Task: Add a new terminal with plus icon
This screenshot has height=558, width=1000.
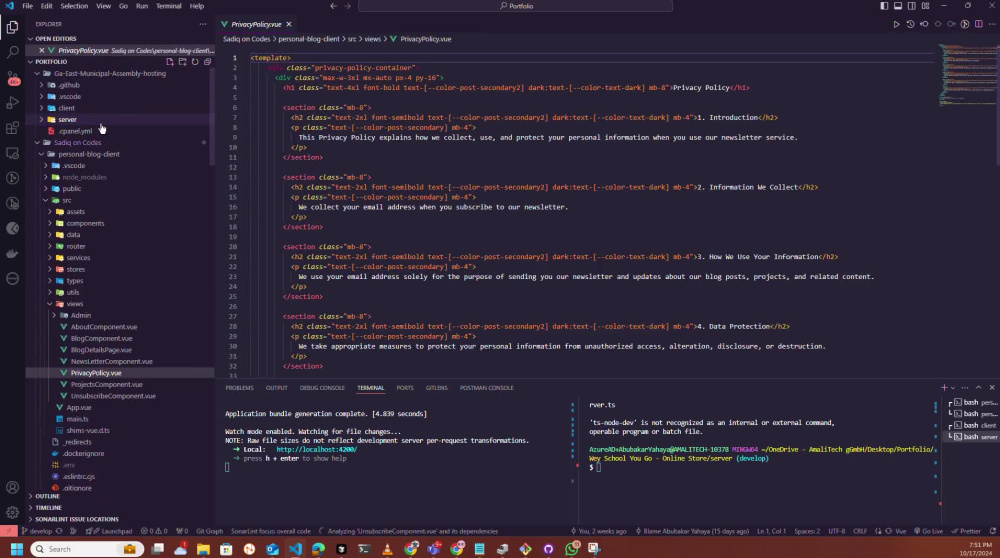Action: (944, 388)
